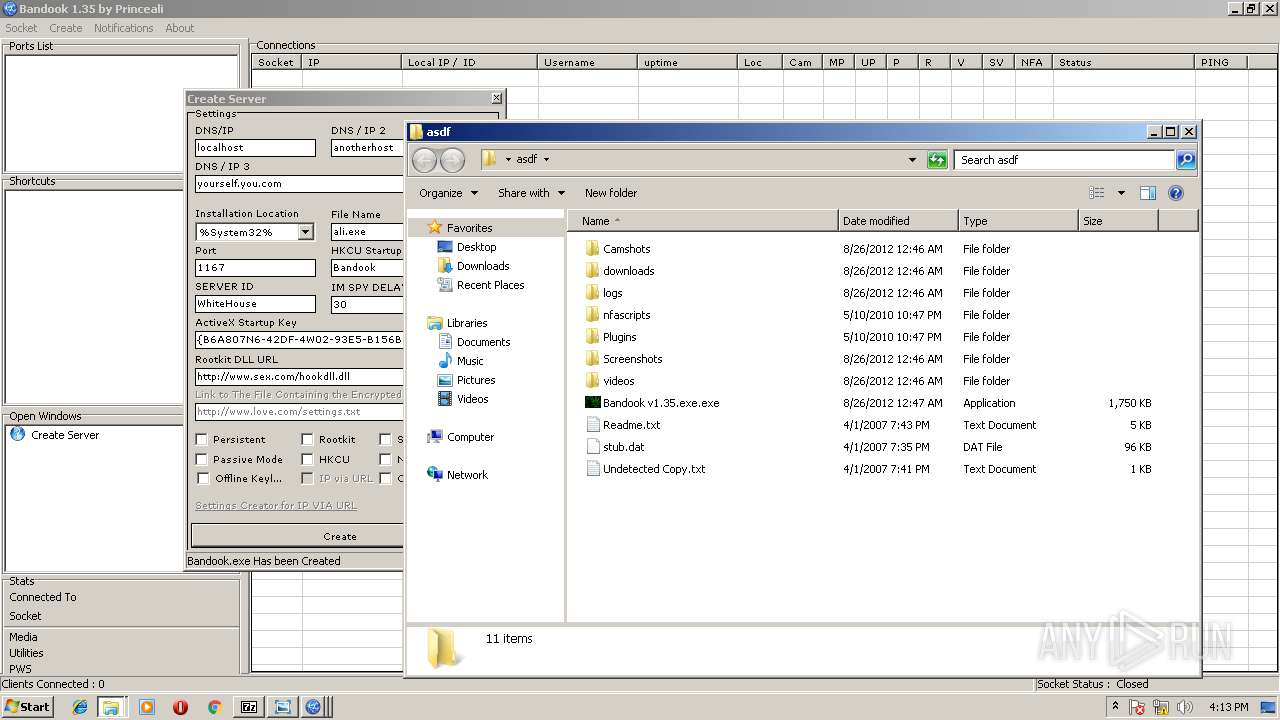Launch Google Chrome from taskbar
Screen dimensions: 1280x720
[x=214, y=707]
